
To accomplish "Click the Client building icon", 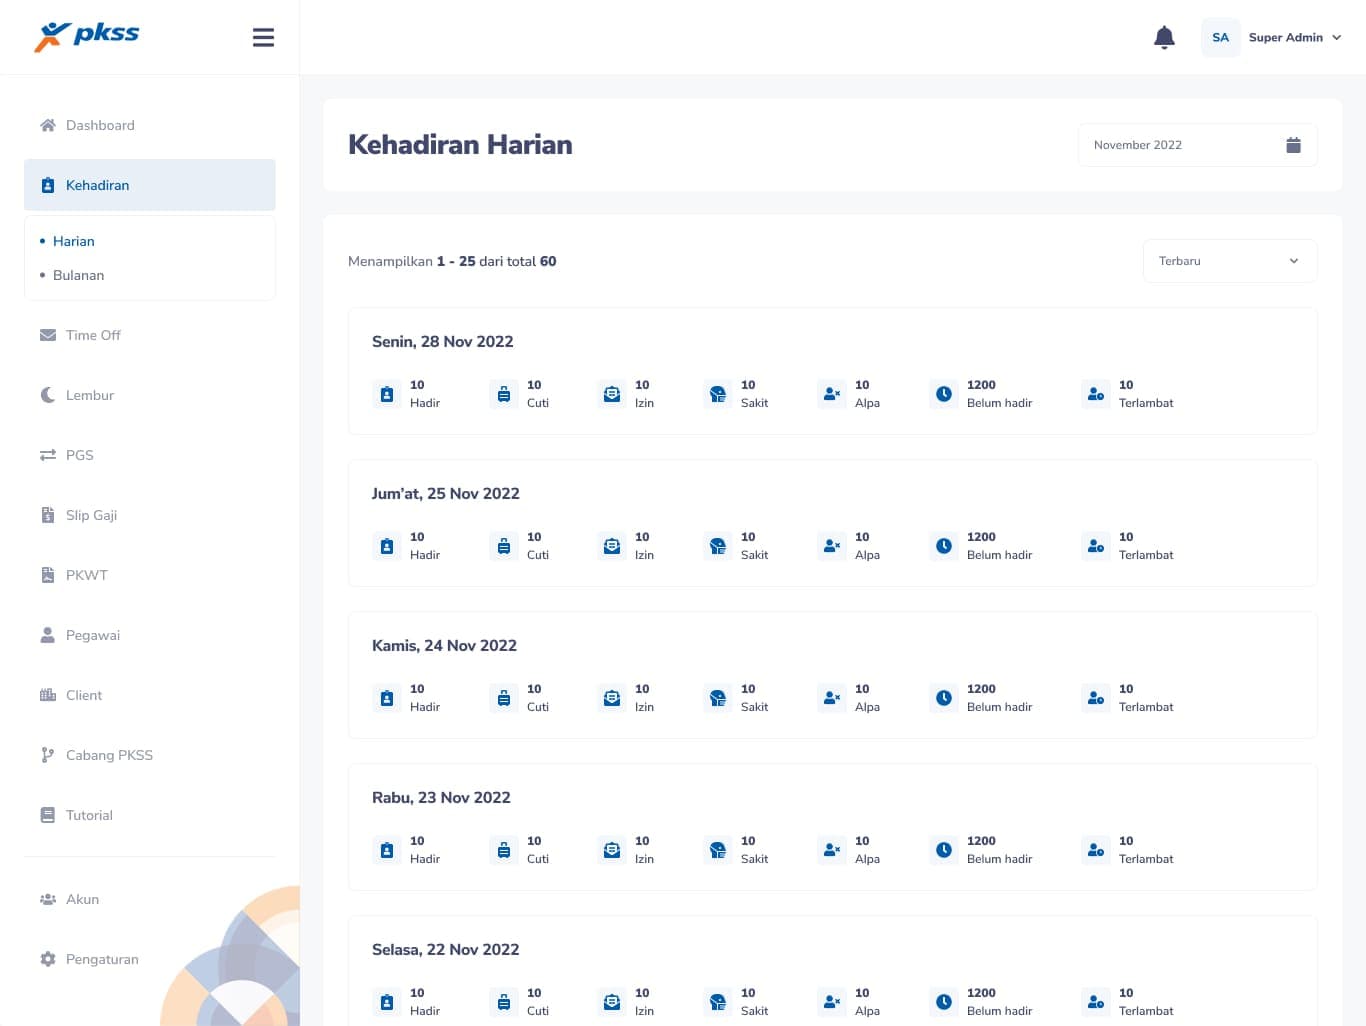I will click(x=48, y=695).
